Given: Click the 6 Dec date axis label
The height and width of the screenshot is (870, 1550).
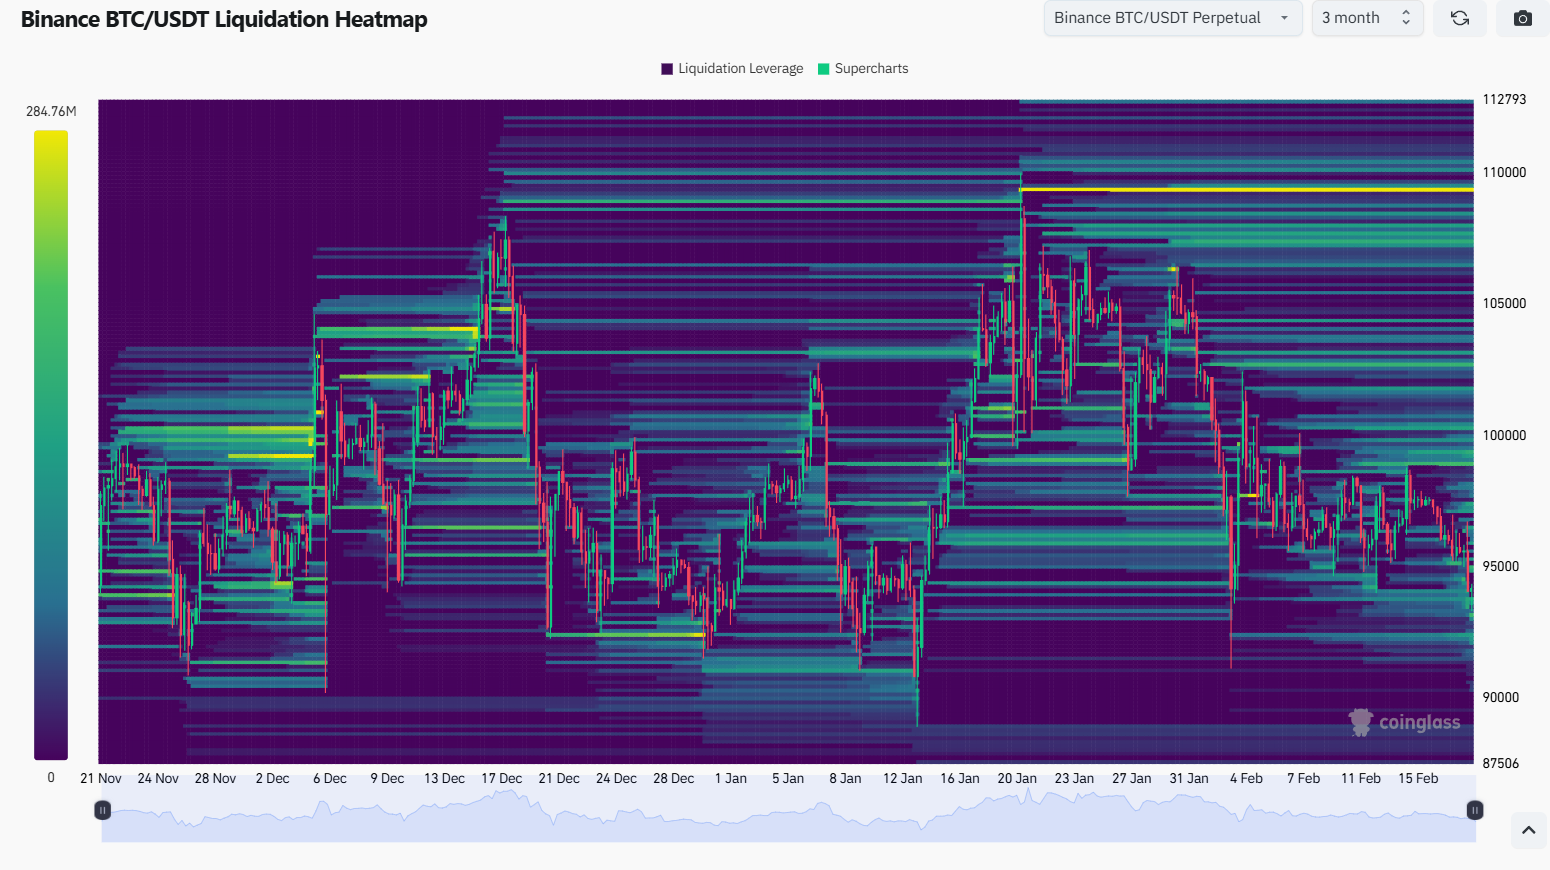Looking at the screenshot, I should (330, 779).
